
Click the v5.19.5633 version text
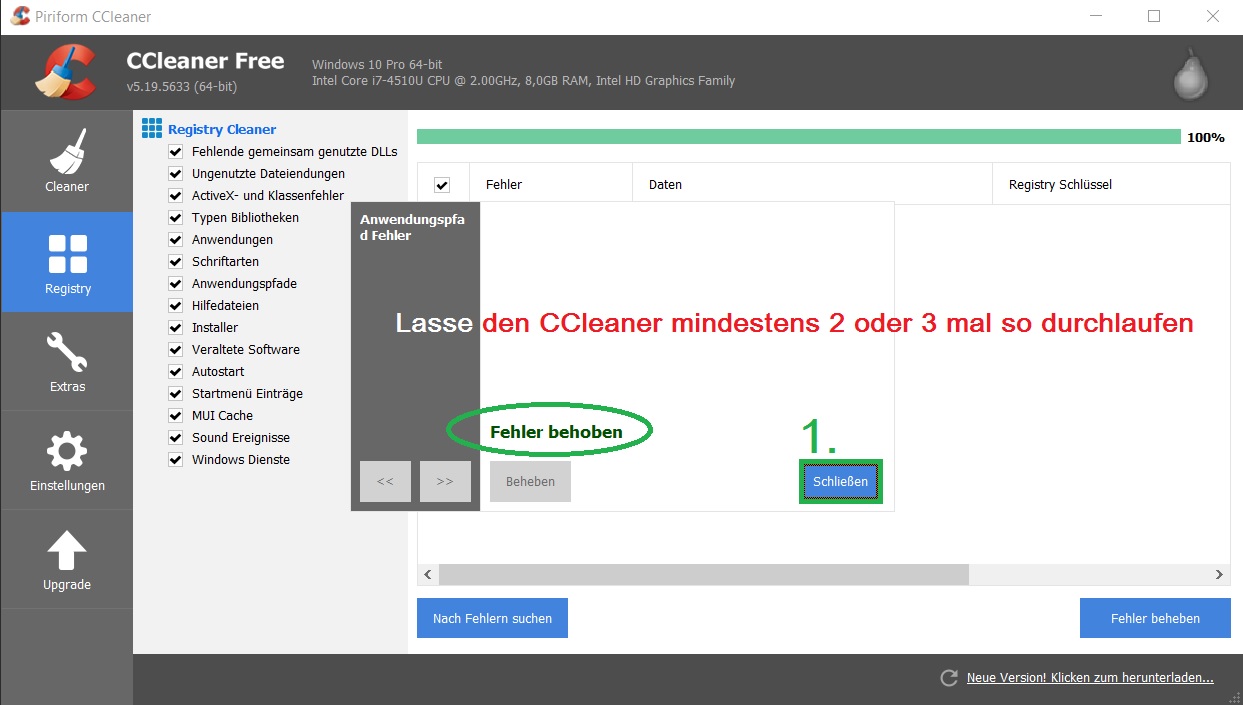tap(182, 87)
